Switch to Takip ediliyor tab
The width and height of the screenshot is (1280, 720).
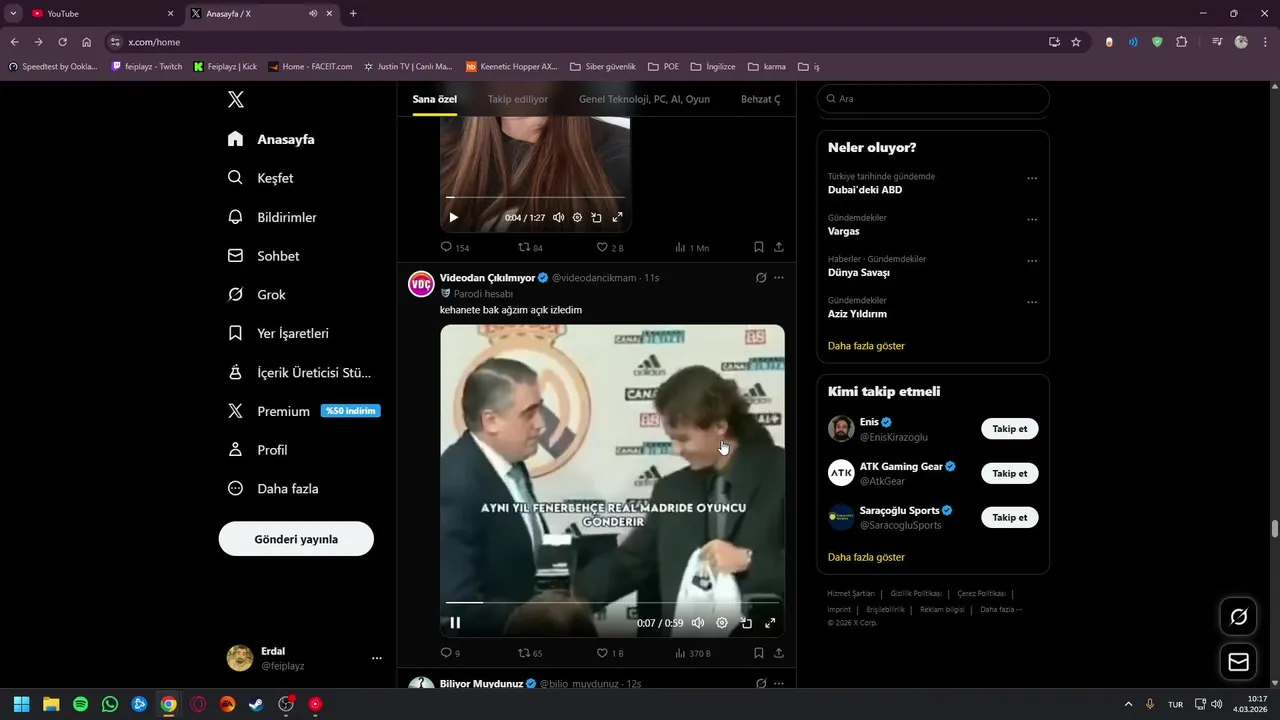(518, 99)
